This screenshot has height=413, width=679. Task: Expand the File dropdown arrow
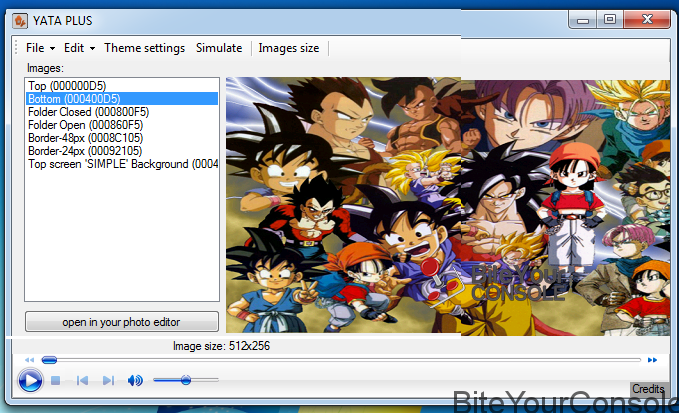point(52,48)
